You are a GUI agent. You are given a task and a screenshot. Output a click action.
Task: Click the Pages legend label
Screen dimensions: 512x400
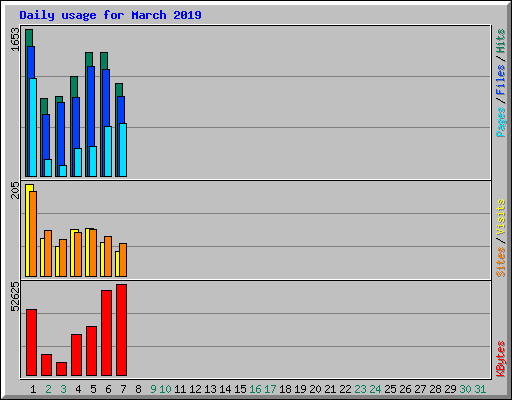(x=501, y=122)
